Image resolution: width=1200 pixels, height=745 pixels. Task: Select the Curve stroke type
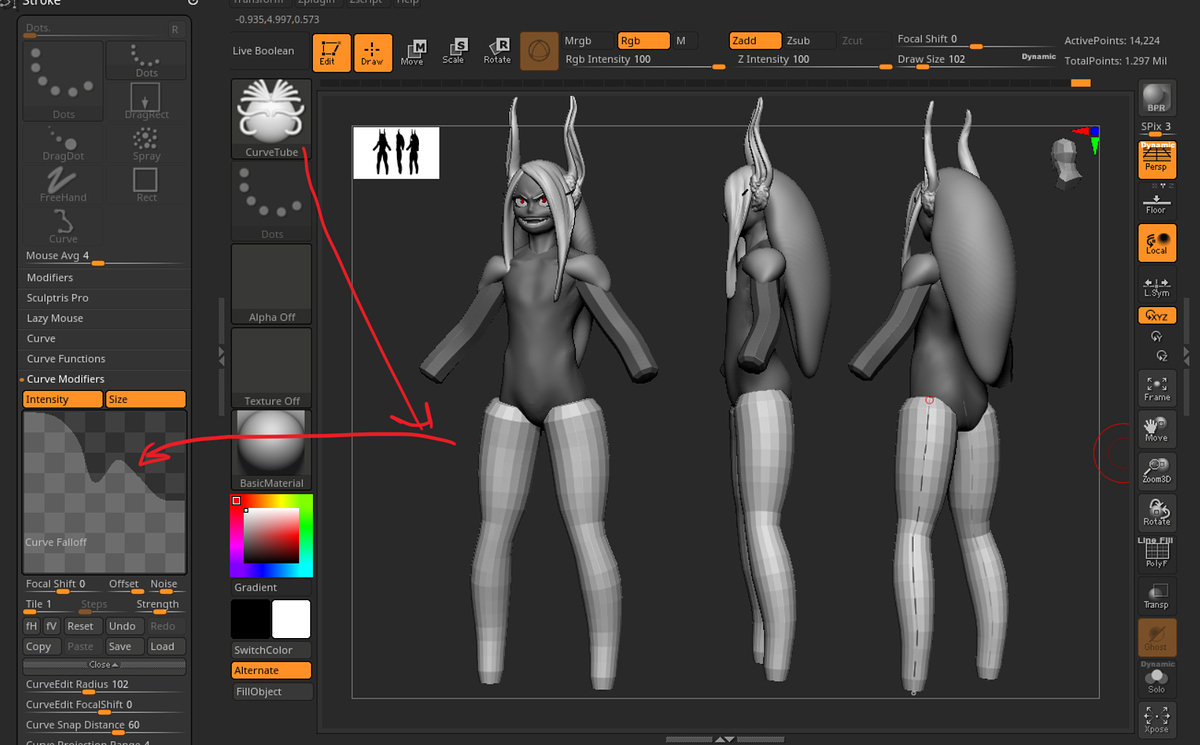tap(63, 225)
